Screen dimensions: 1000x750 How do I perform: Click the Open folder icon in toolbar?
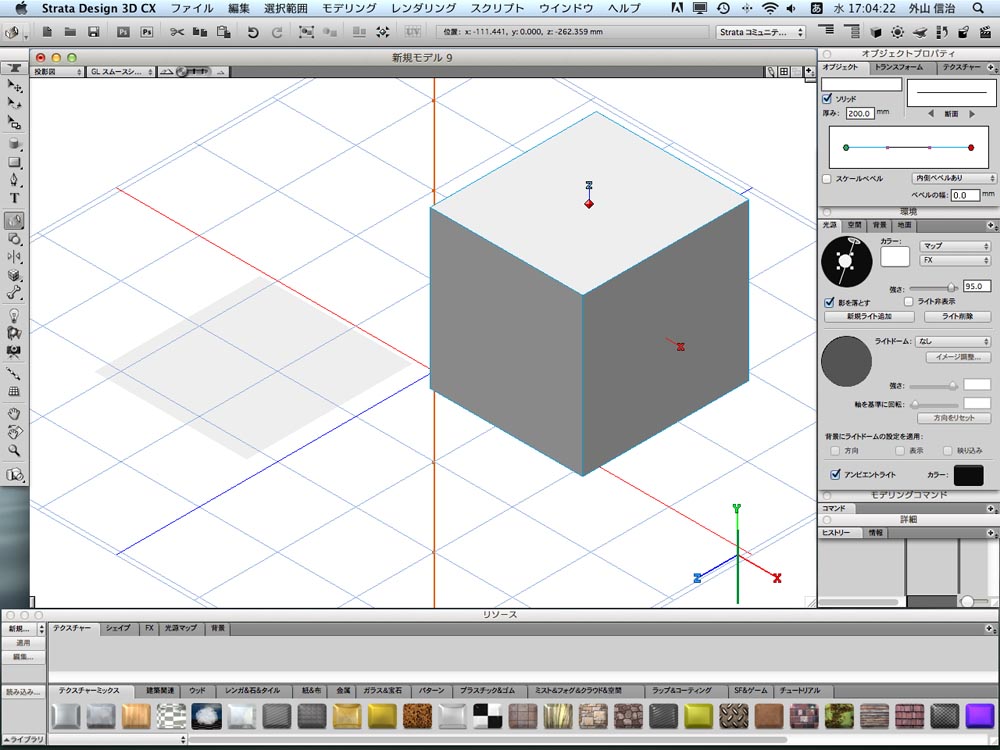[70, 32]
